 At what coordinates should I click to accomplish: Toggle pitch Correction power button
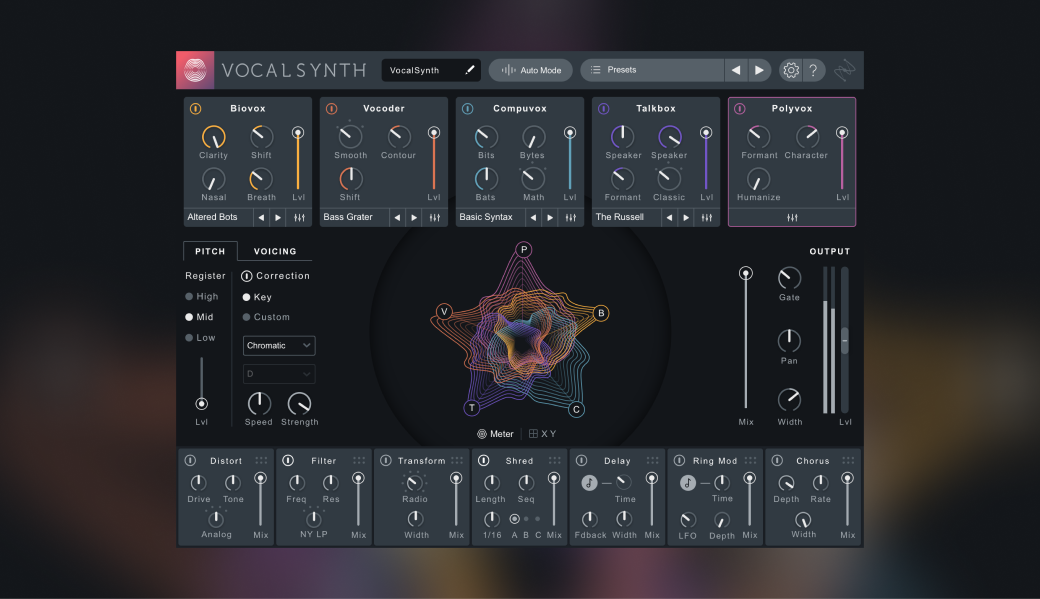[246, 276]
